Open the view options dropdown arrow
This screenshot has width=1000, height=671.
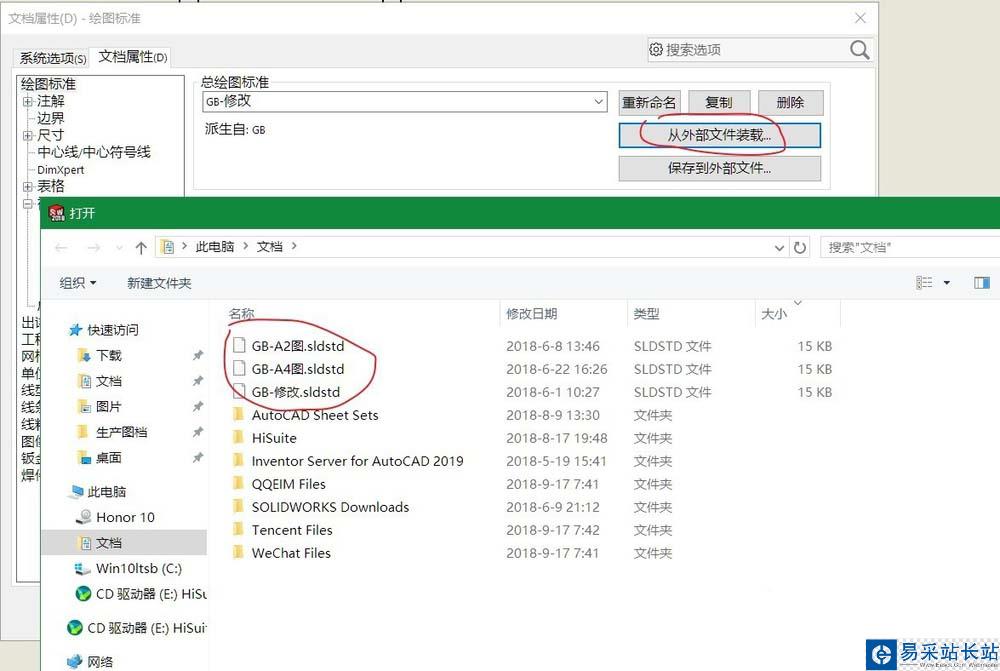(946, 283)
